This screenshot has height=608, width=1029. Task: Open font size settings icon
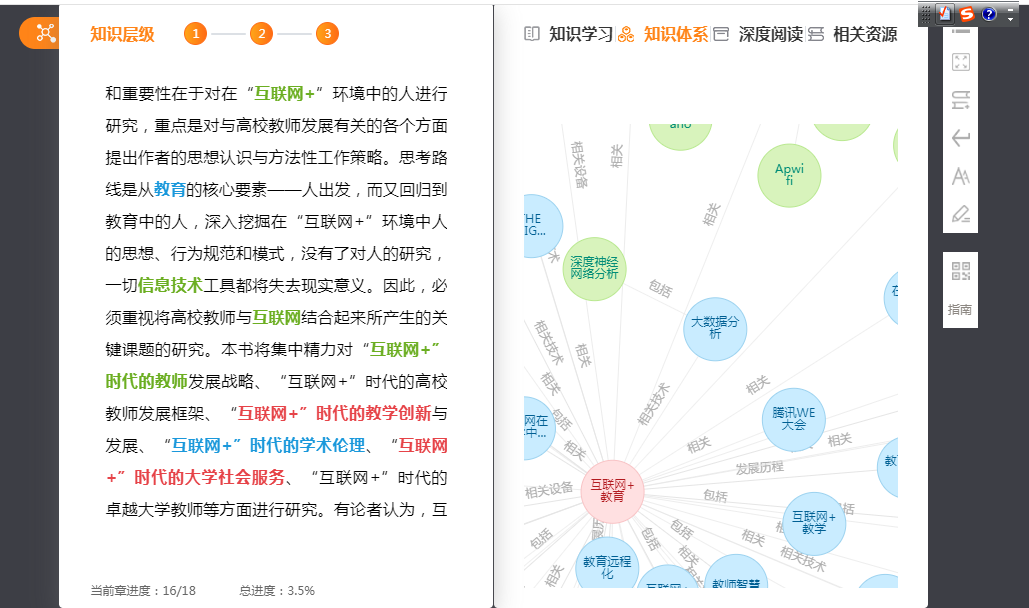pyautogui.click(x=960, y=177)
